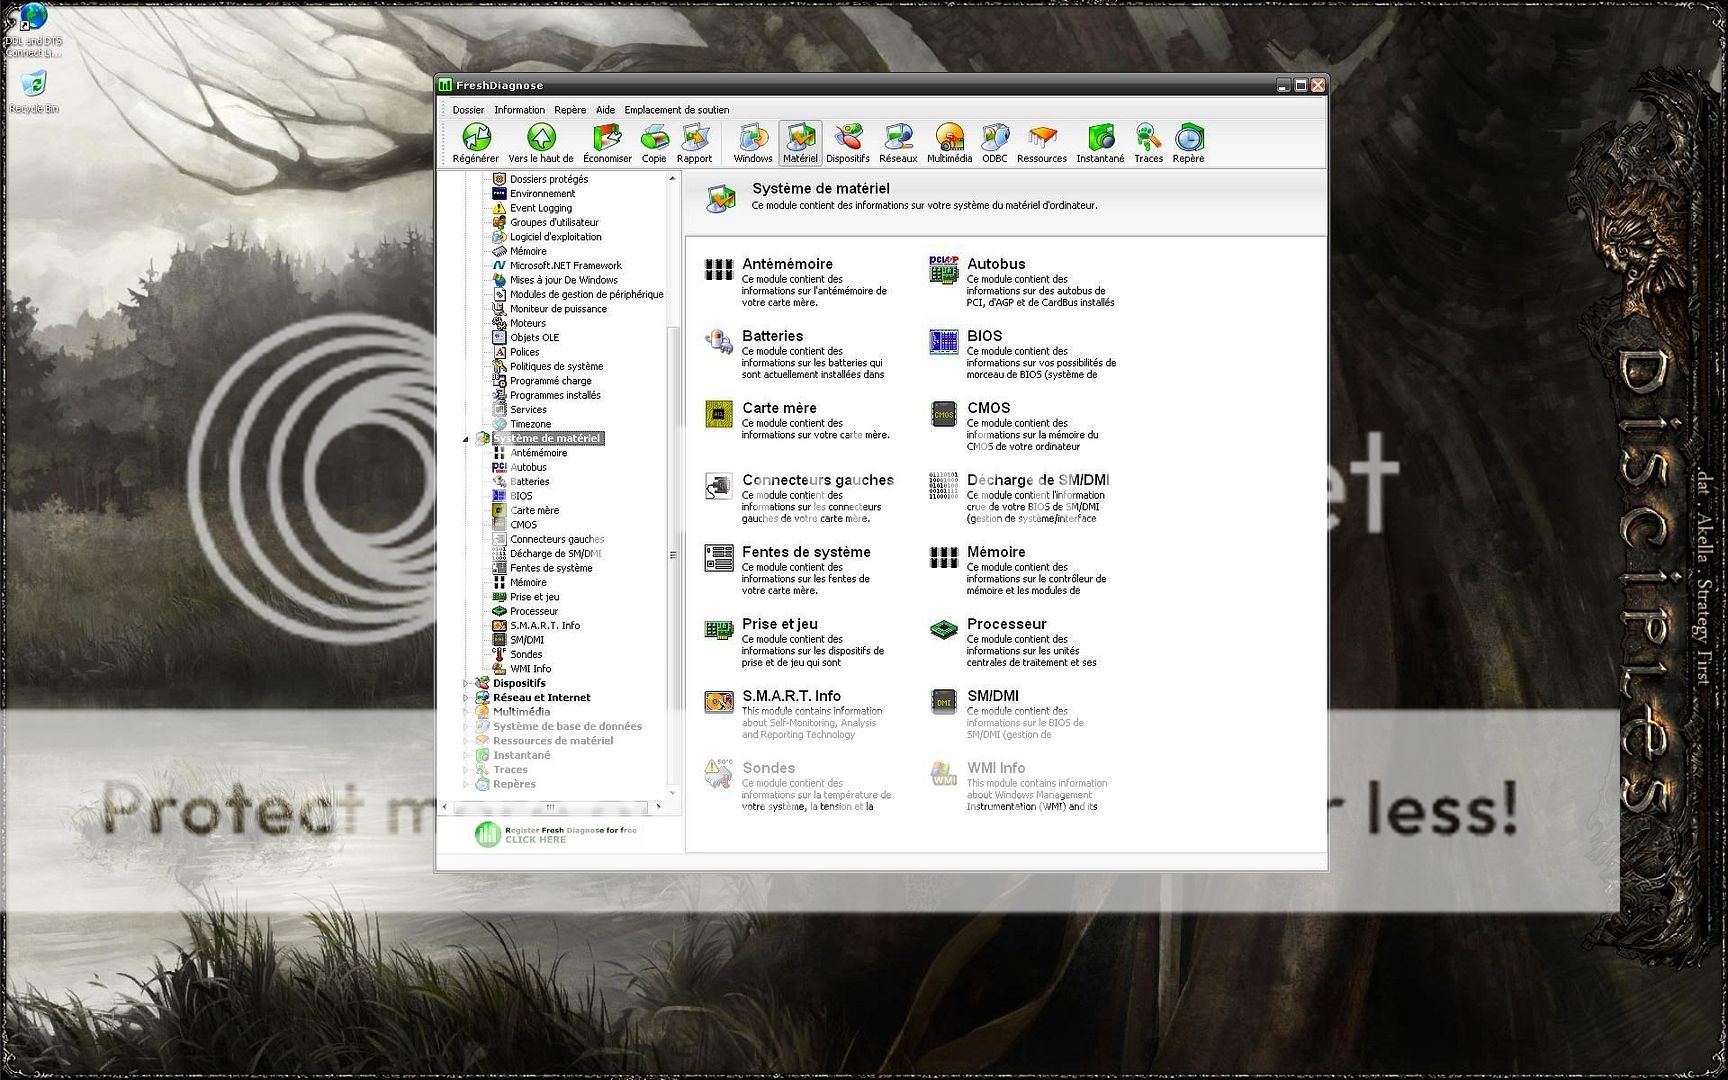Expand the Dispositifs tree node
This screenshot has width=1728, height=1080.
pyautogui.click(x=466, y=684)
